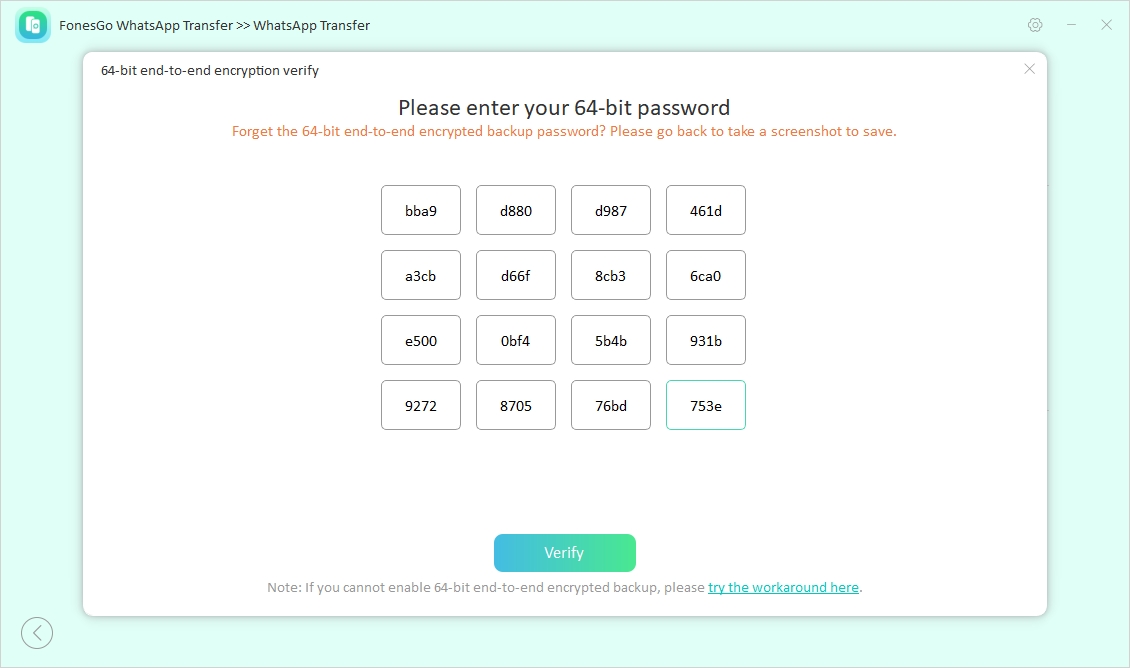Focus the e500 input field
Screen dimensions: 1130x668
(421, 340)
